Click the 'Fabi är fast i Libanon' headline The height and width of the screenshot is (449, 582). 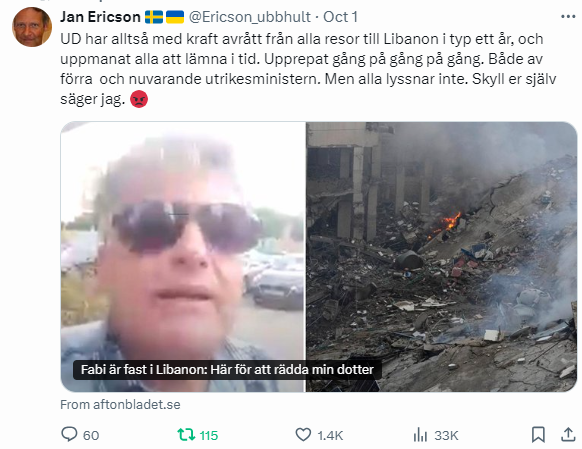point(227,370)
